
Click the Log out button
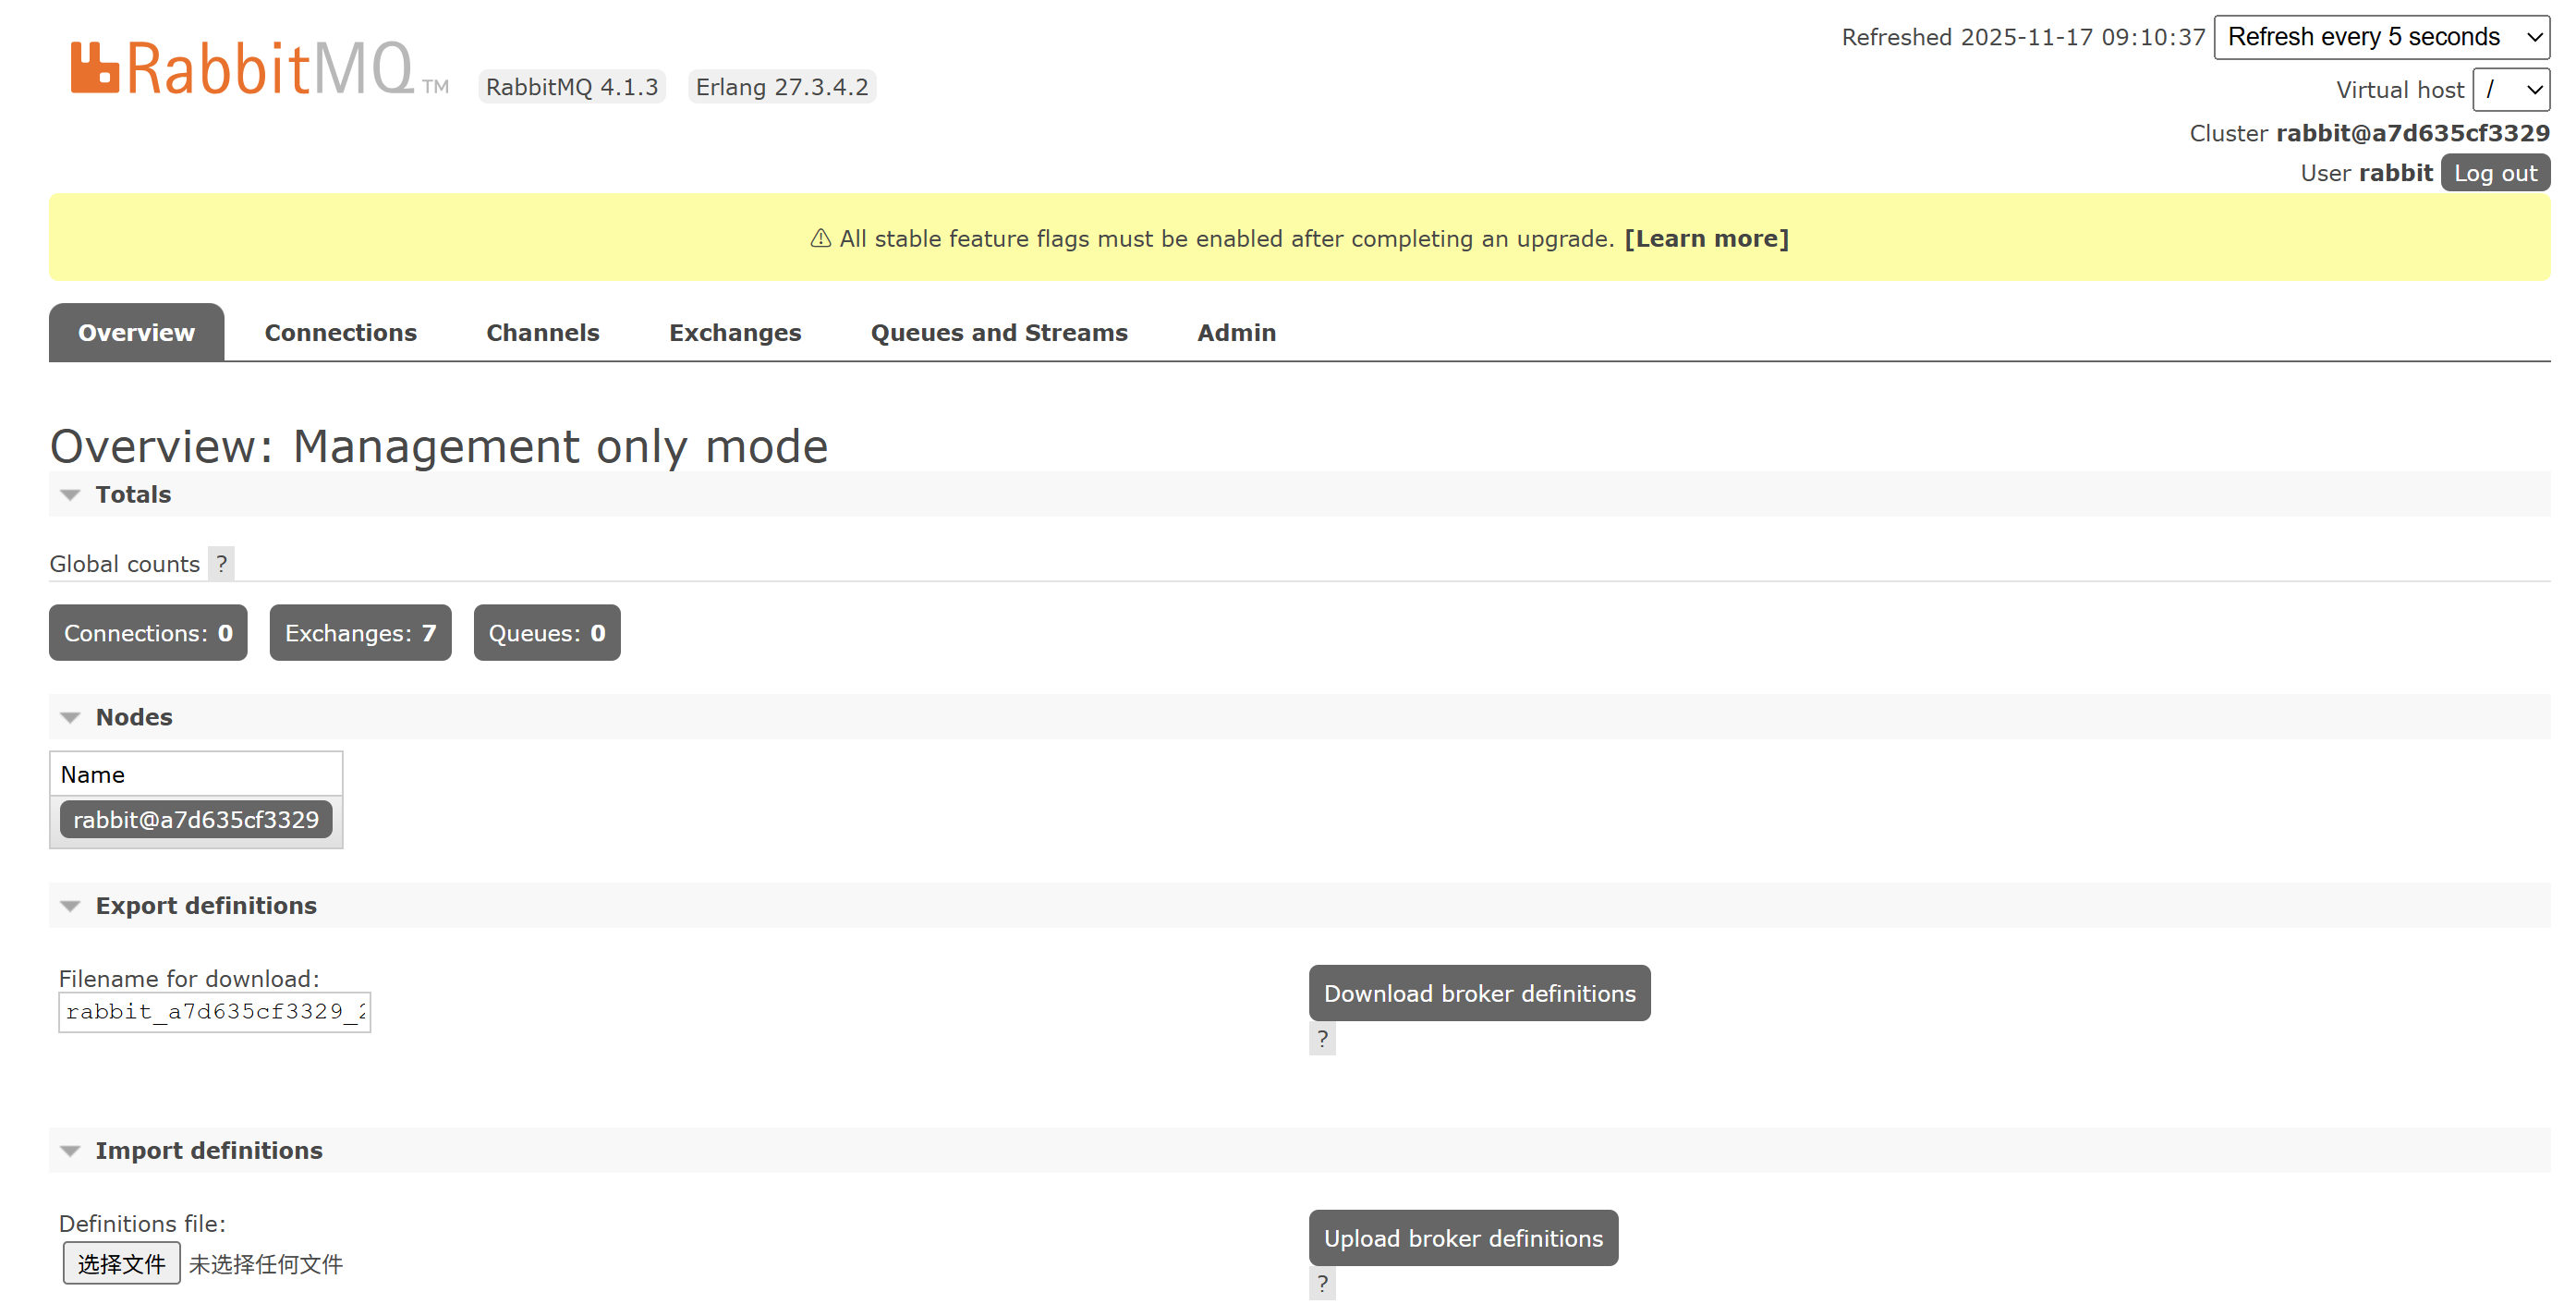coord(2495,173)
